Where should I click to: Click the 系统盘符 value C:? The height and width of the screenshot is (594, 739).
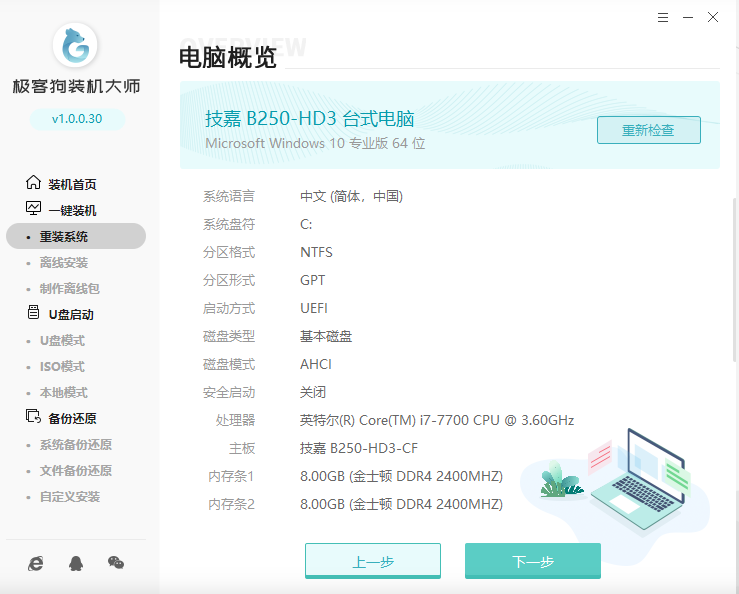click(x=306, y=224)
